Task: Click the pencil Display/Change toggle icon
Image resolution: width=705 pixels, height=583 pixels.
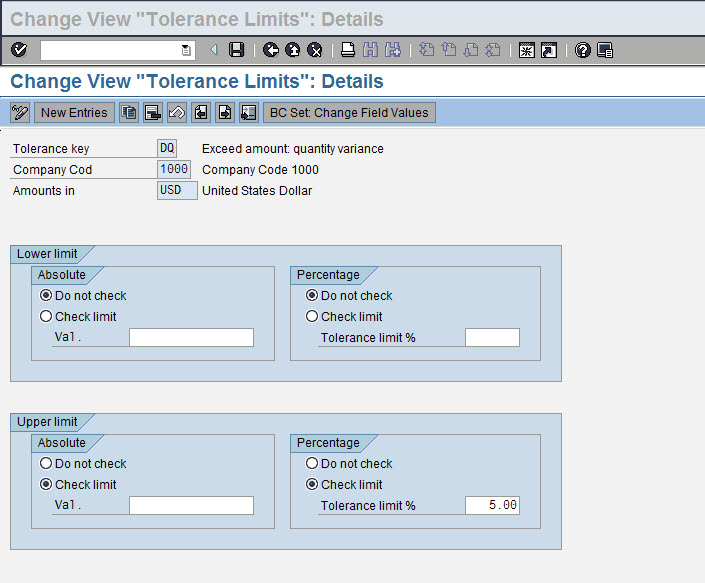Action: pos(20,113)
